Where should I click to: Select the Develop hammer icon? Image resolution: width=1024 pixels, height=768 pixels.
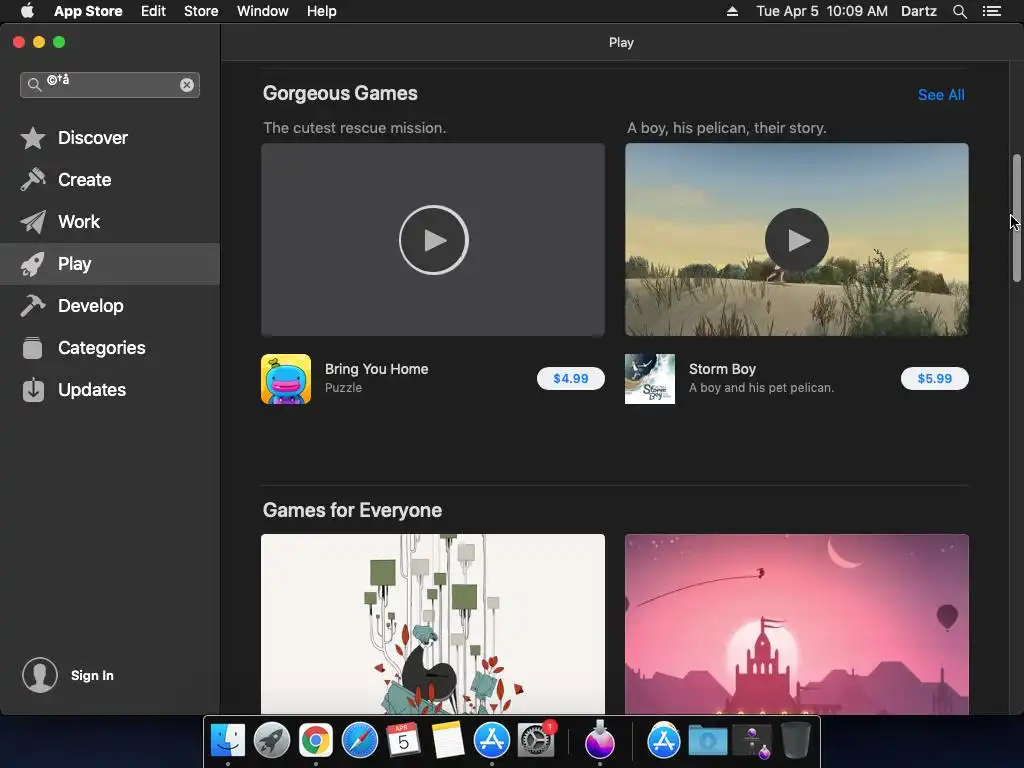click(x=33, y=306)
